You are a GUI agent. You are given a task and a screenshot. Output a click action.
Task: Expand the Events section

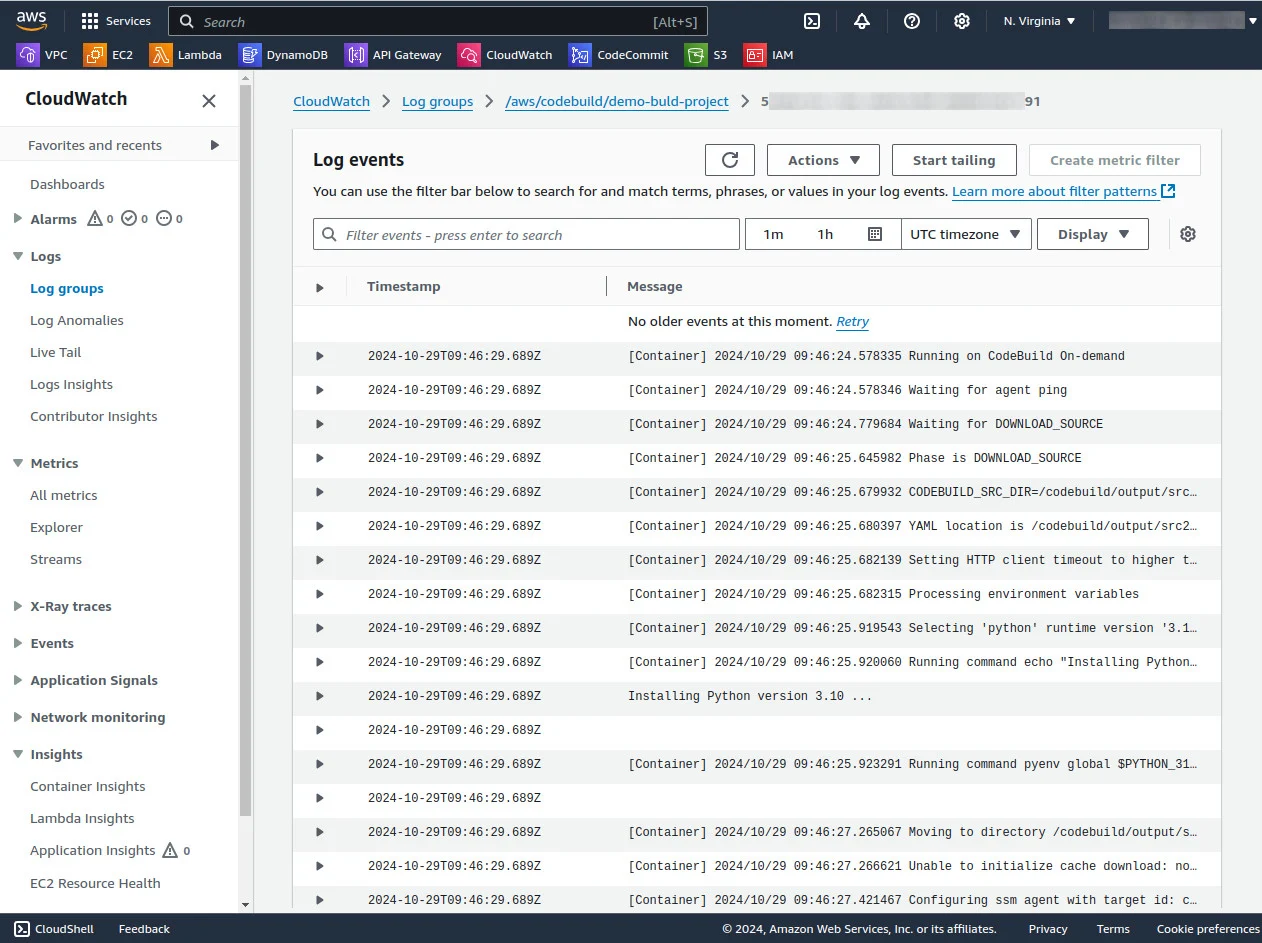[x=18, y=643]
